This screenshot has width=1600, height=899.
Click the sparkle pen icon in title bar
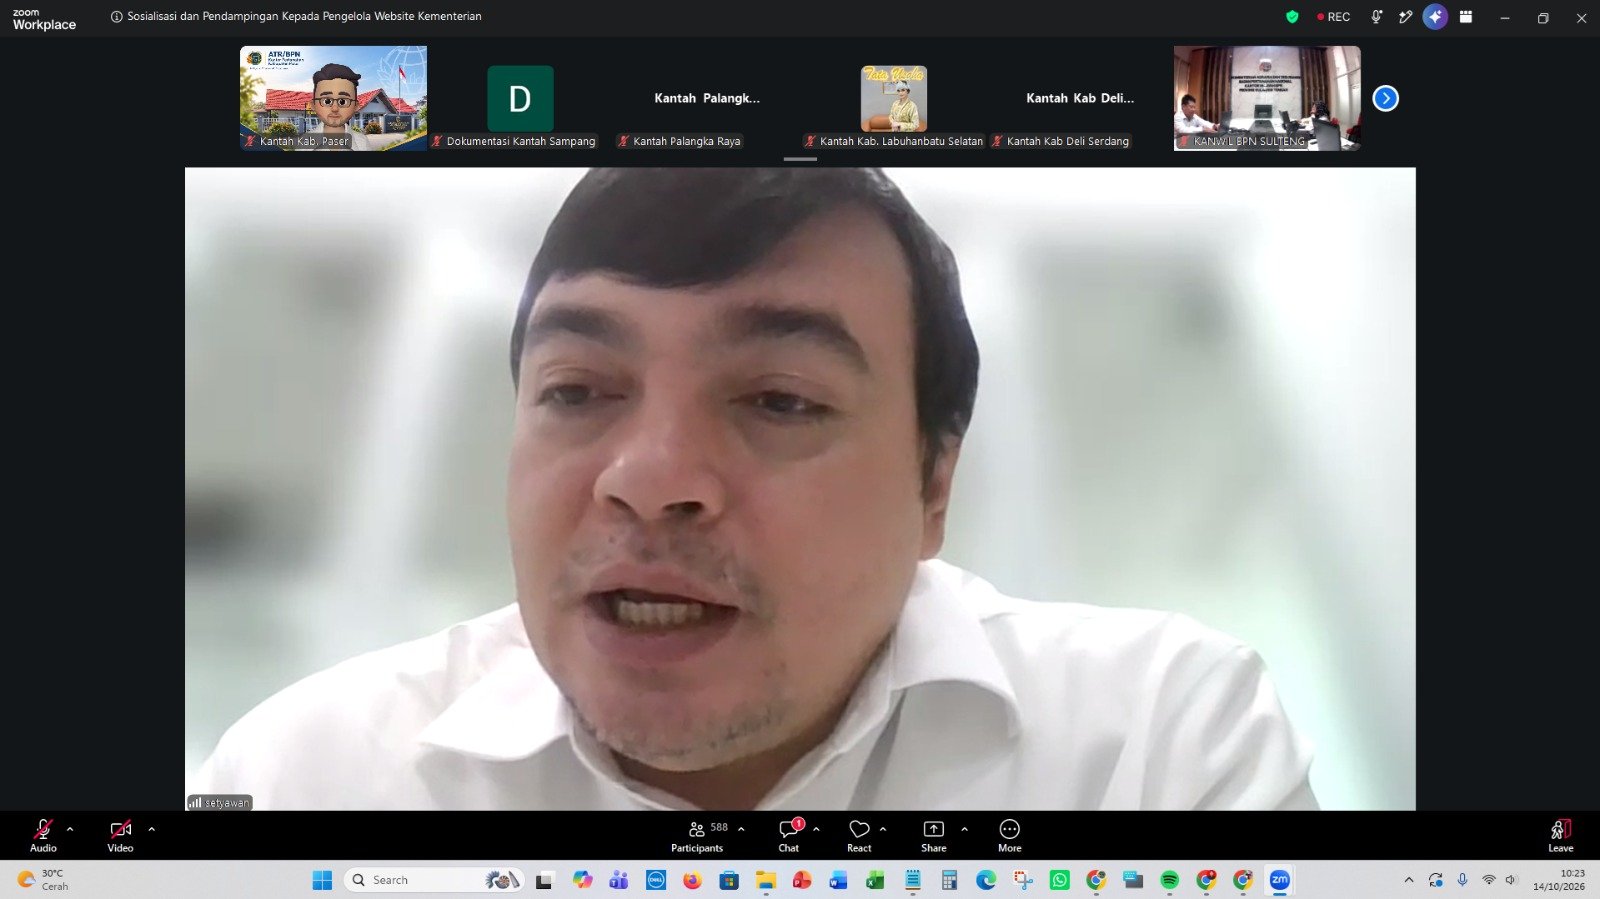pyautogui.click(x=1405, y=17)
